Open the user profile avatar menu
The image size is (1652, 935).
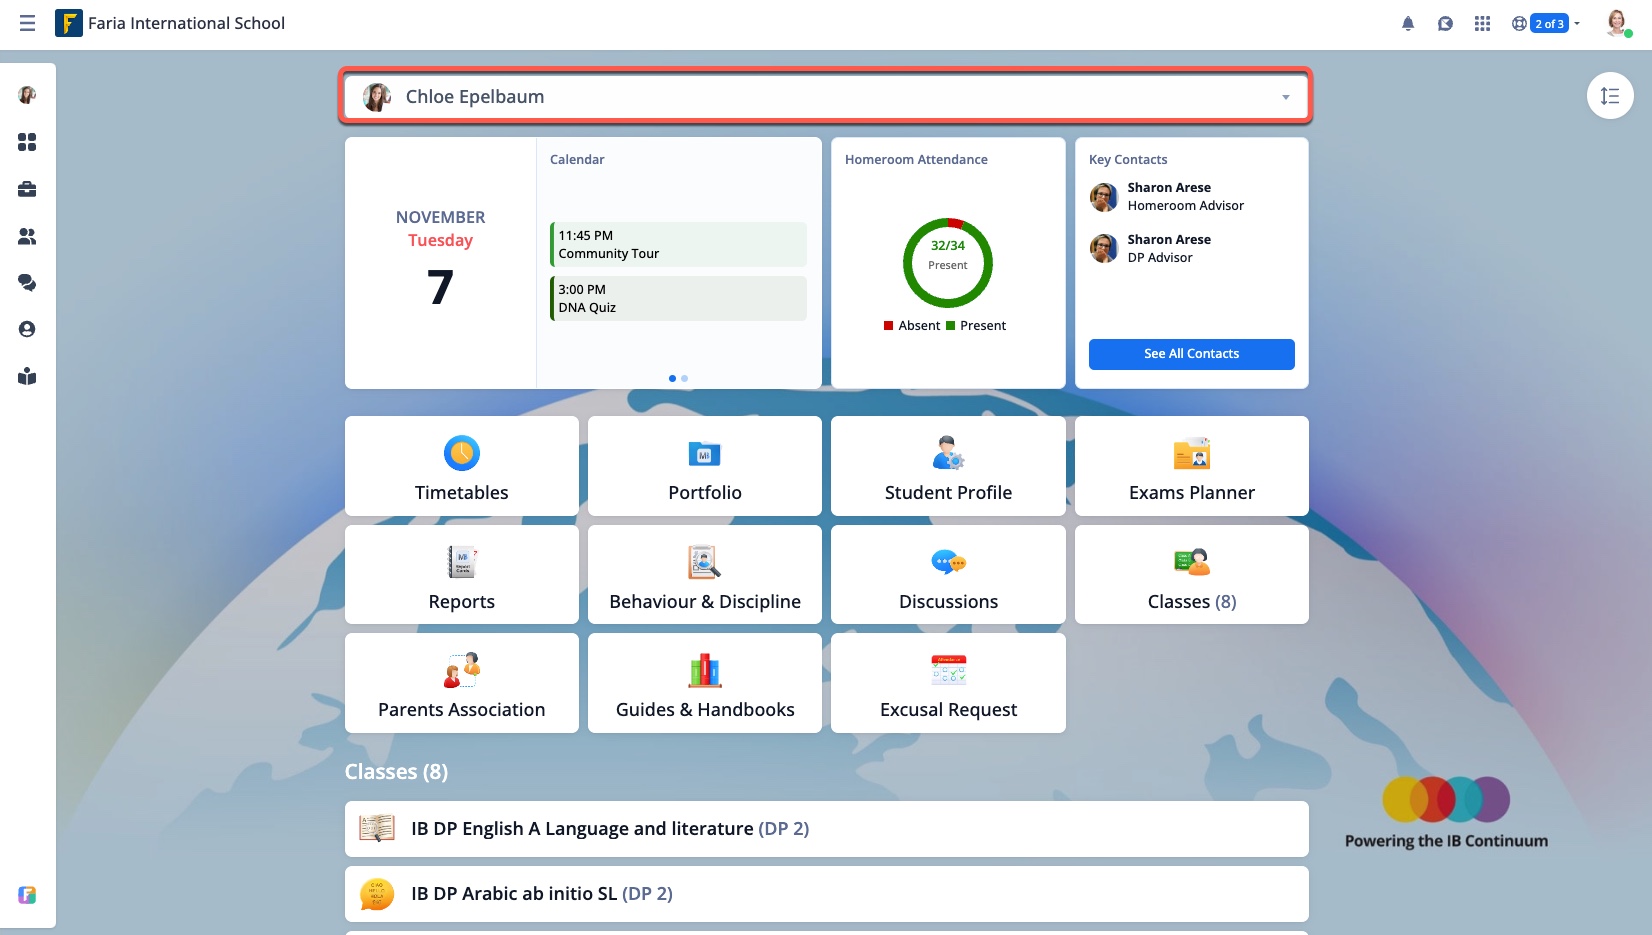pos(1616,23)
